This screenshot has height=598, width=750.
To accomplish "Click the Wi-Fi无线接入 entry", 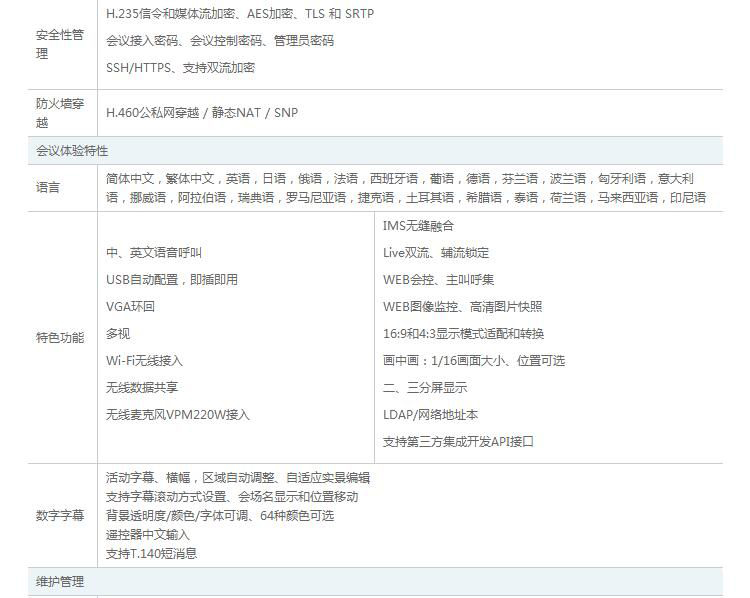I will pyautogui.click(x=145, y=361).
